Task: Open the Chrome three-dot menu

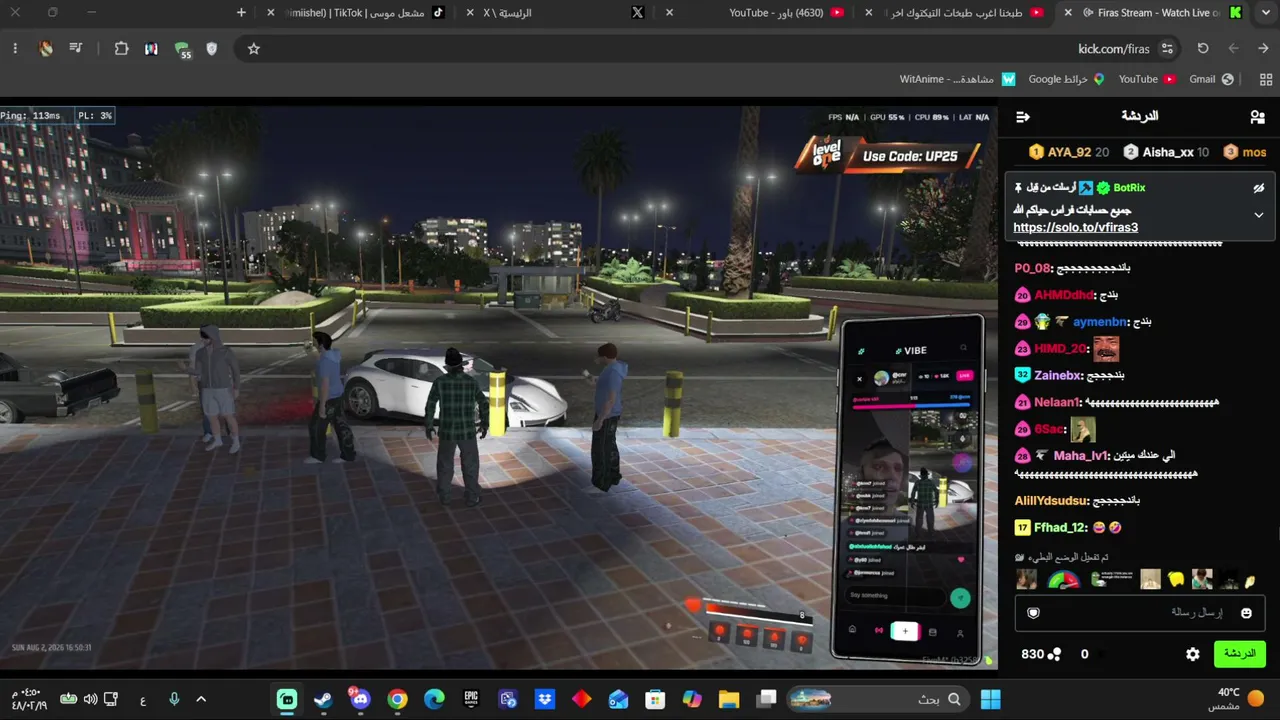Action: [15, 49]
